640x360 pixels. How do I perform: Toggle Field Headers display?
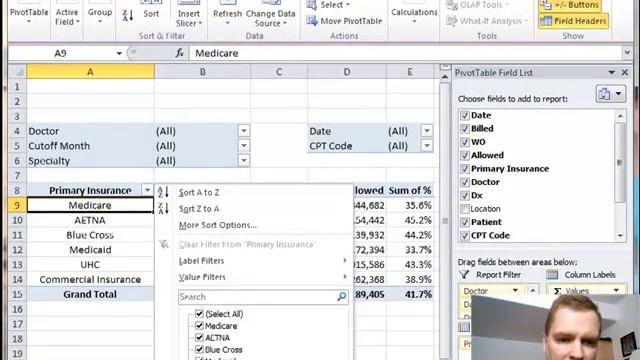(x=573, y=21)
